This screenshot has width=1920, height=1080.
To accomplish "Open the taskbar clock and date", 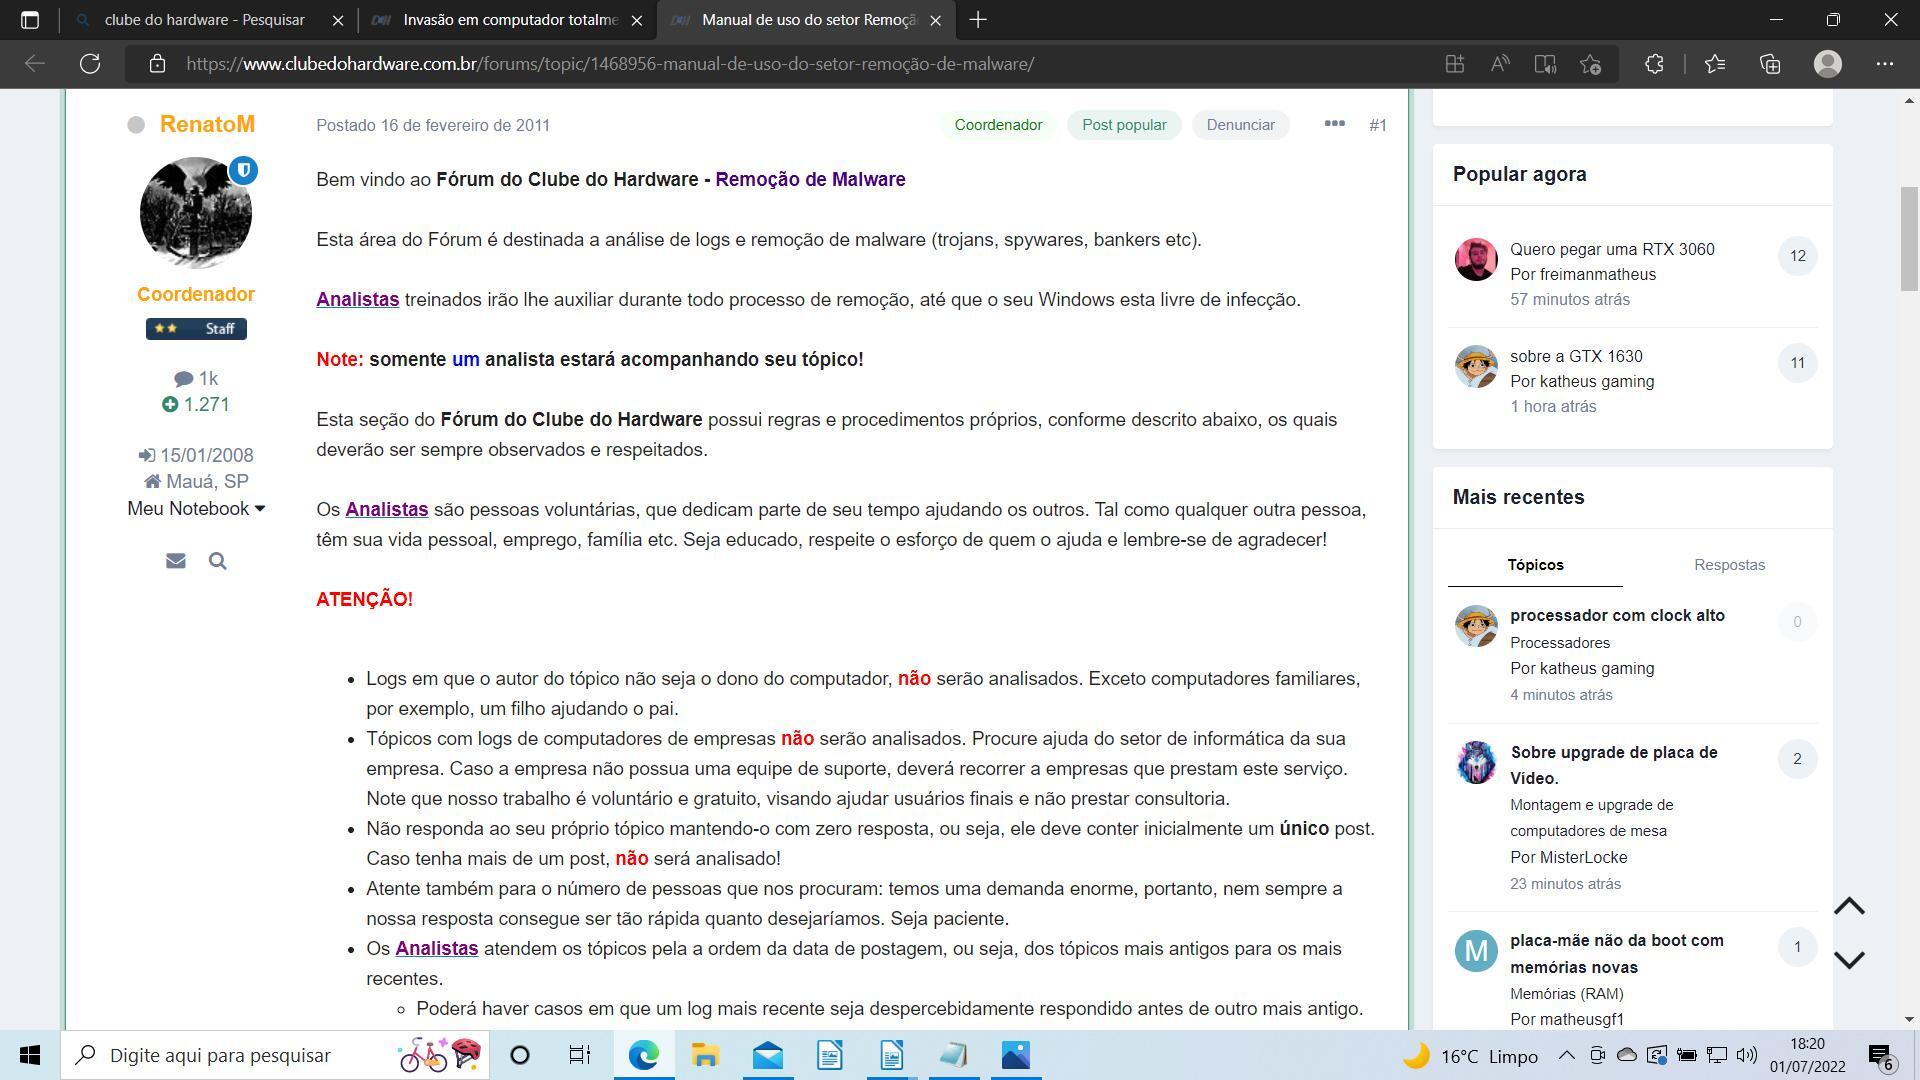I will pos(1807,1055).
